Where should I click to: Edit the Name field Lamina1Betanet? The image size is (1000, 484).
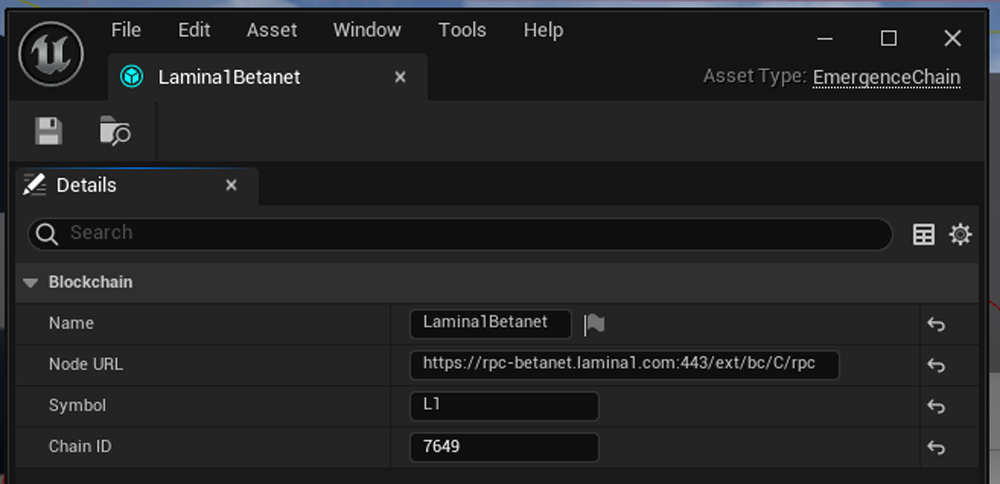[490, 324]
